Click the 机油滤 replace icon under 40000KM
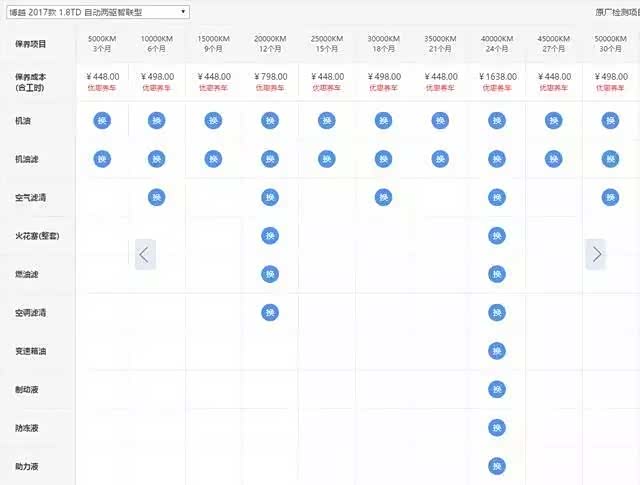Viewport: 640px width, 485px height. (497, 159)
